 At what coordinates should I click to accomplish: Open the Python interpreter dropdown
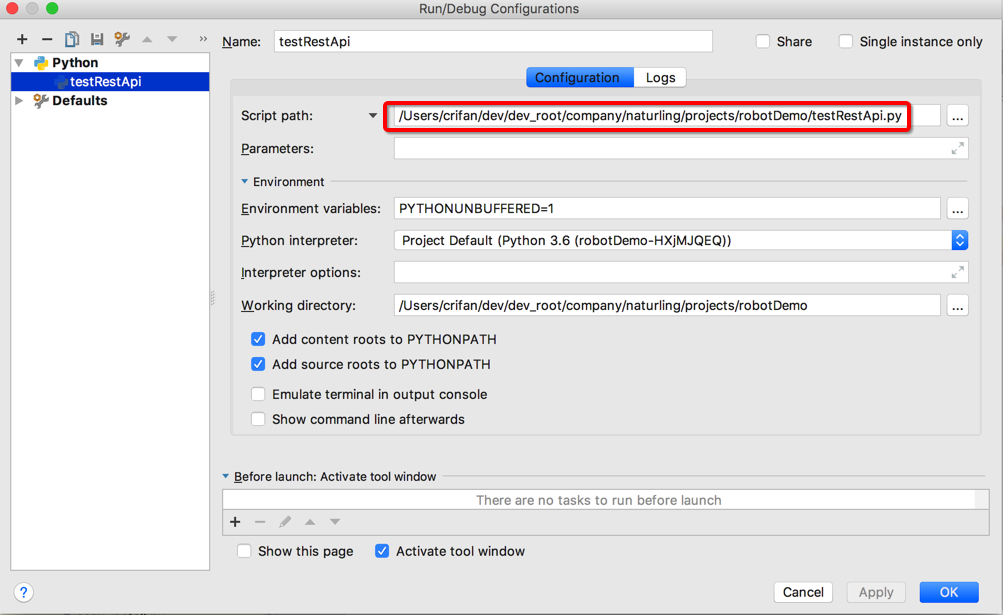click(x=960, y=241)
